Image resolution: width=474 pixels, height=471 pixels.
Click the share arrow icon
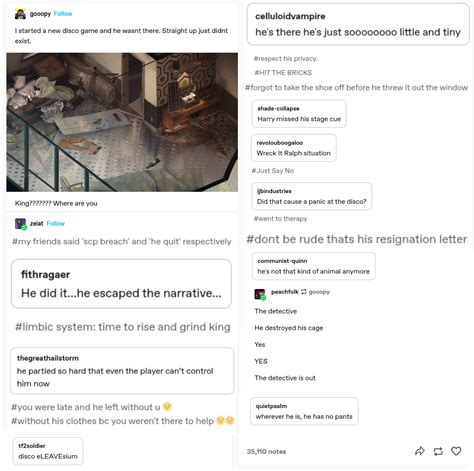point(420,451)
